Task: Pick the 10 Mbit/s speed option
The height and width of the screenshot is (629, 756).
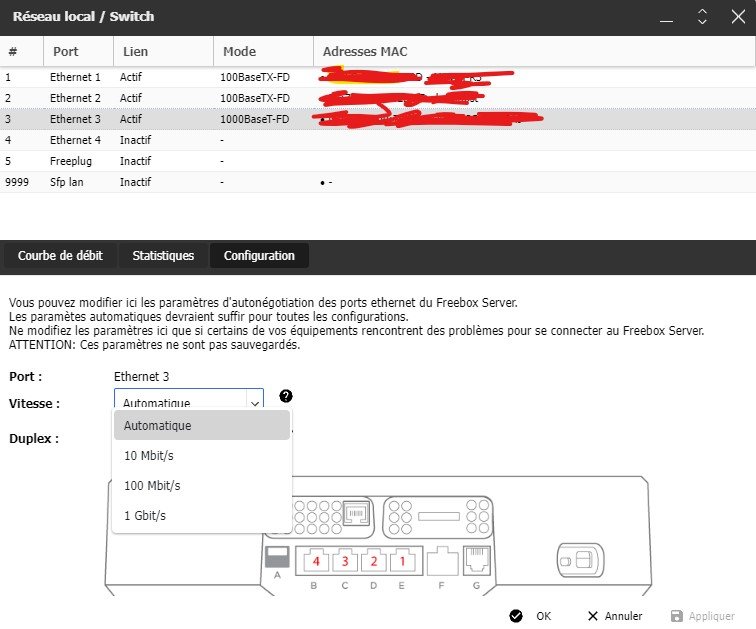Action: (x=149, y=456)
